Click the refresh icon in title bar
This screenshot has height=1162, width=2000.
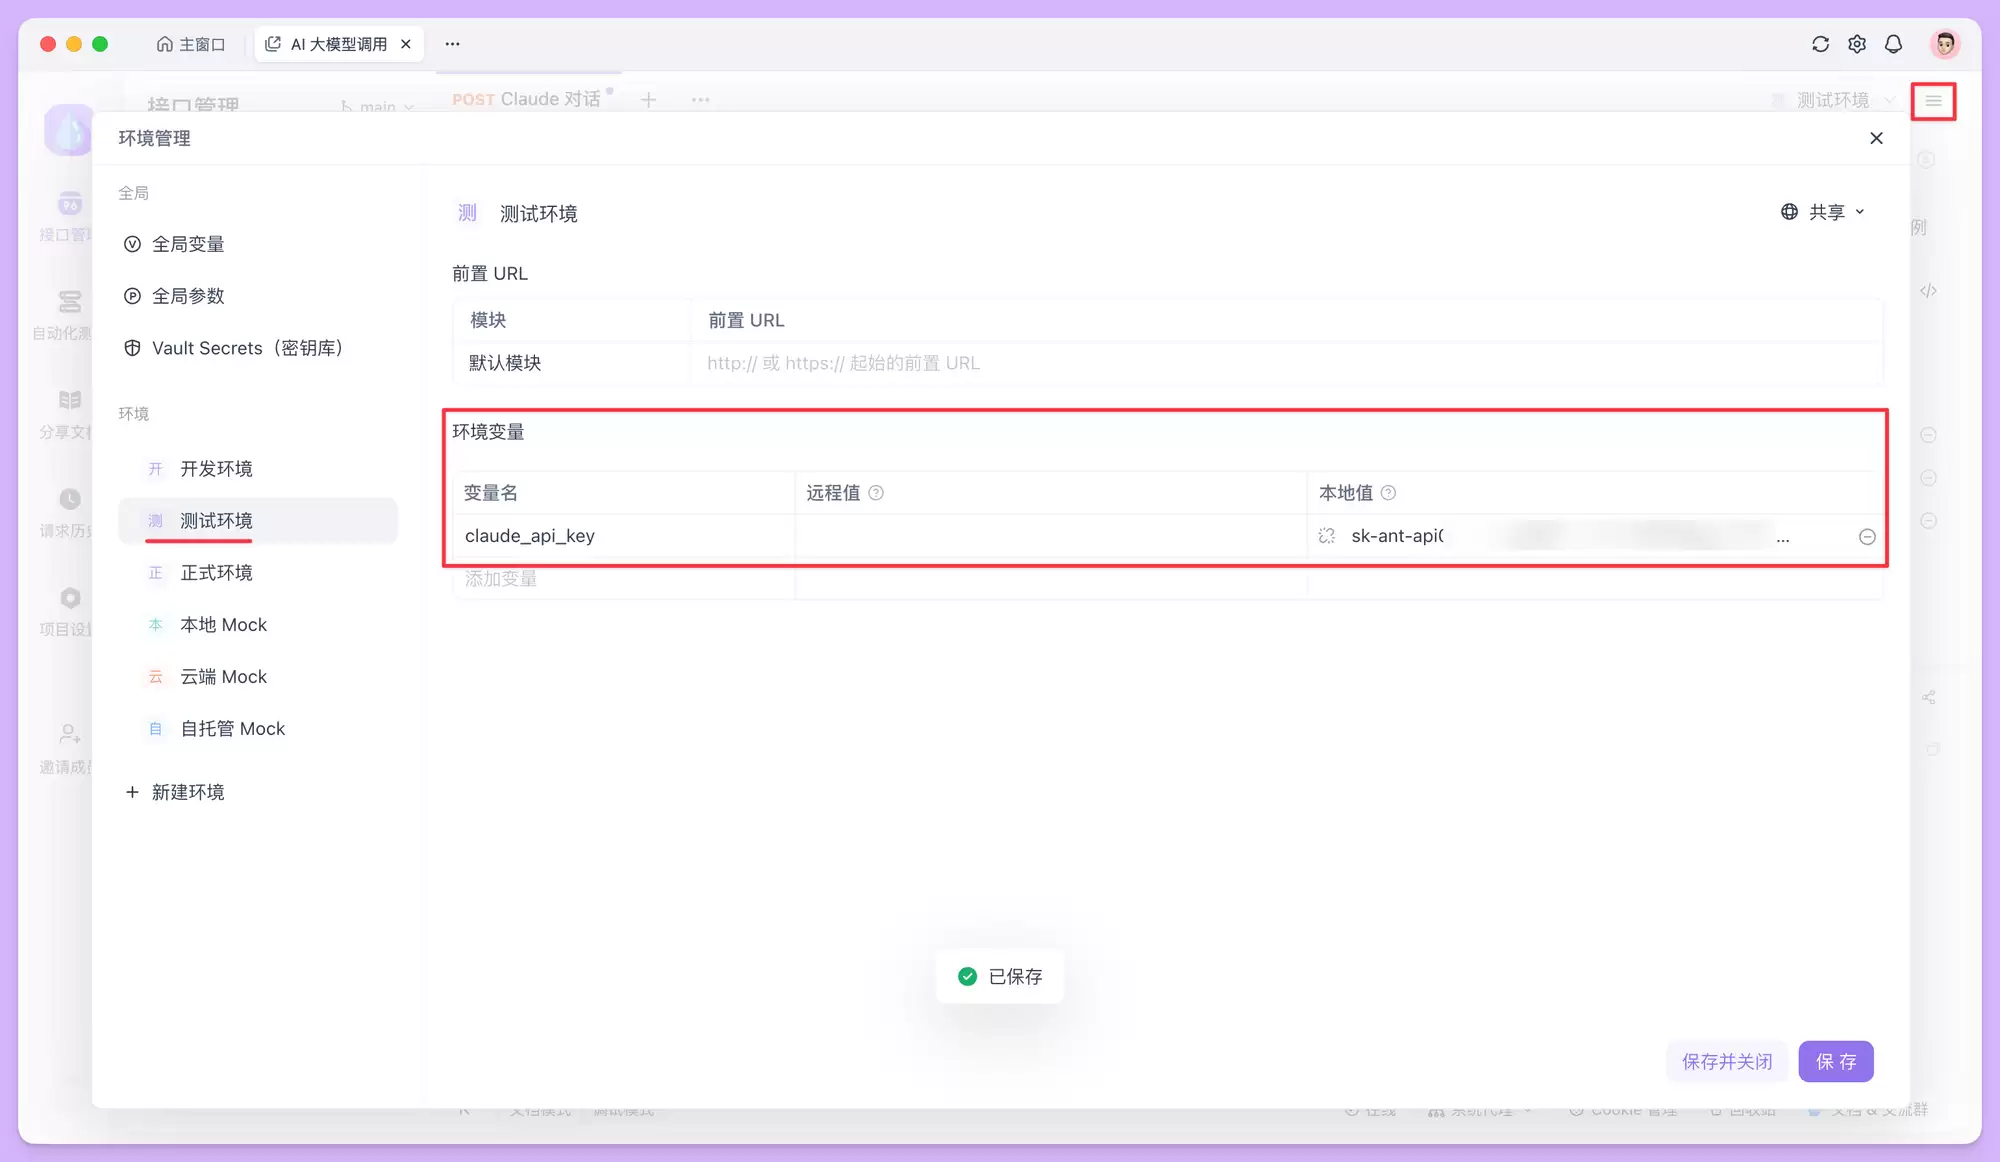(1820, 44)
